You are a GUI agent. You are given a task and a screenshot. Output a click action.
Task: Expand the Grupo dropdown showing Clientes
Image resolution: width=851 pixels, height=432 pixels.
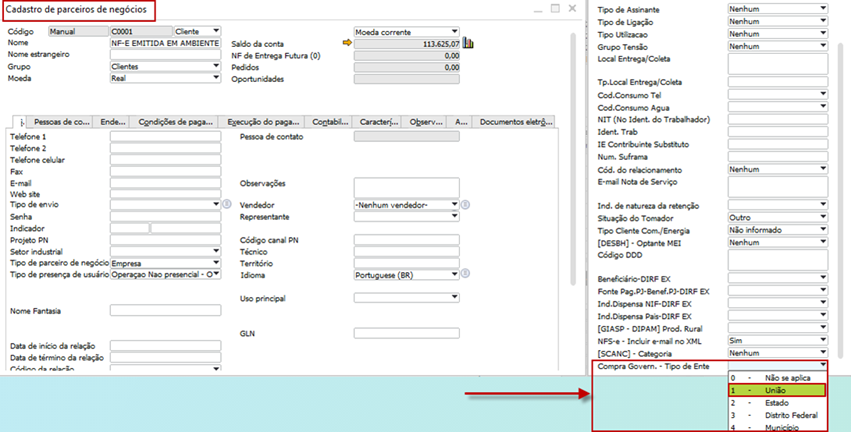pyautogui.click(x=216, y=67)
